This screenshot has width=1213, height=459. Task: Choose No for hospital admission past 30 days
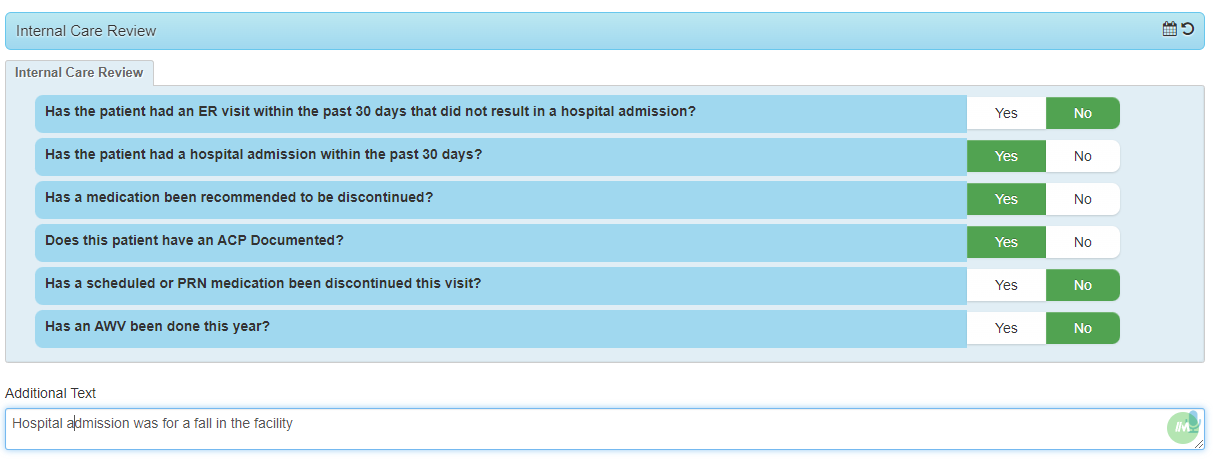click(x=1083, y=156)
